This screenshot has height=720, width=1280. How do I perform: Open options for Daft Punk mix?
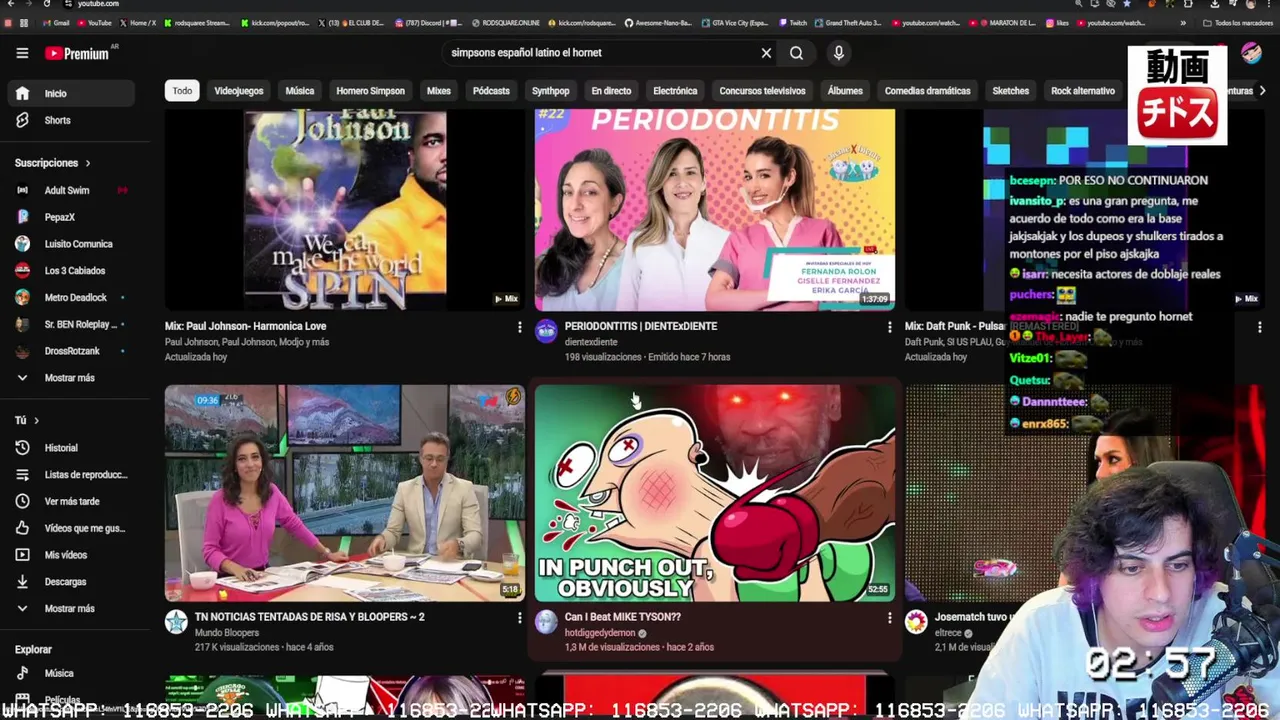[1259, 327]
